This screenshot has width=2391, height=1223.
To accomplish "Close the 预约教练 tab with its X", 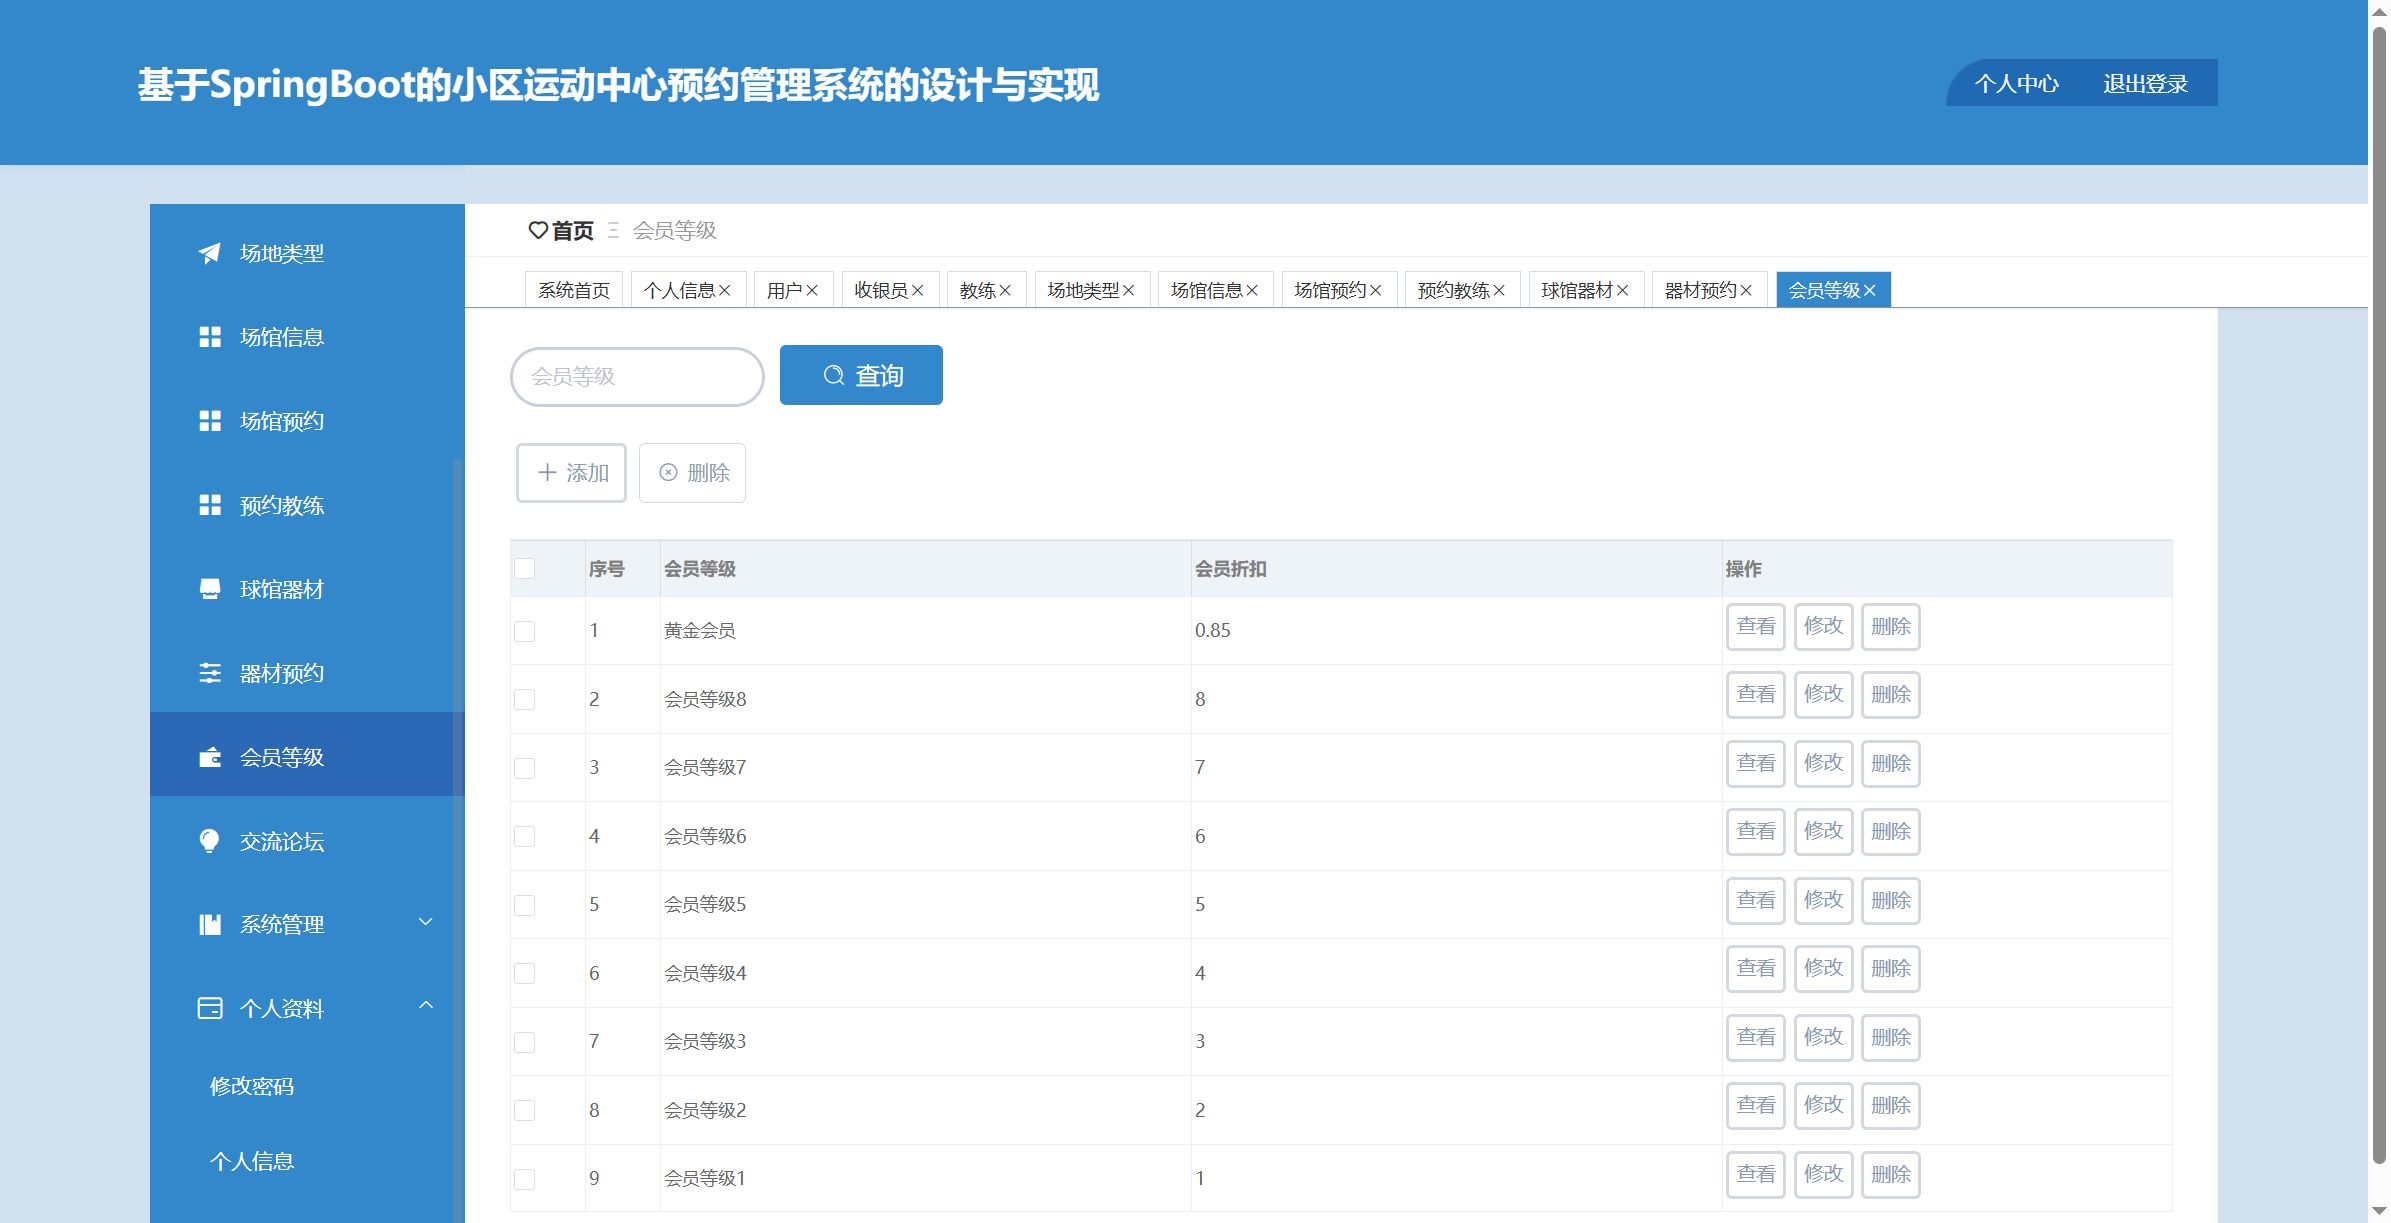I will (x=1499, y=290).
